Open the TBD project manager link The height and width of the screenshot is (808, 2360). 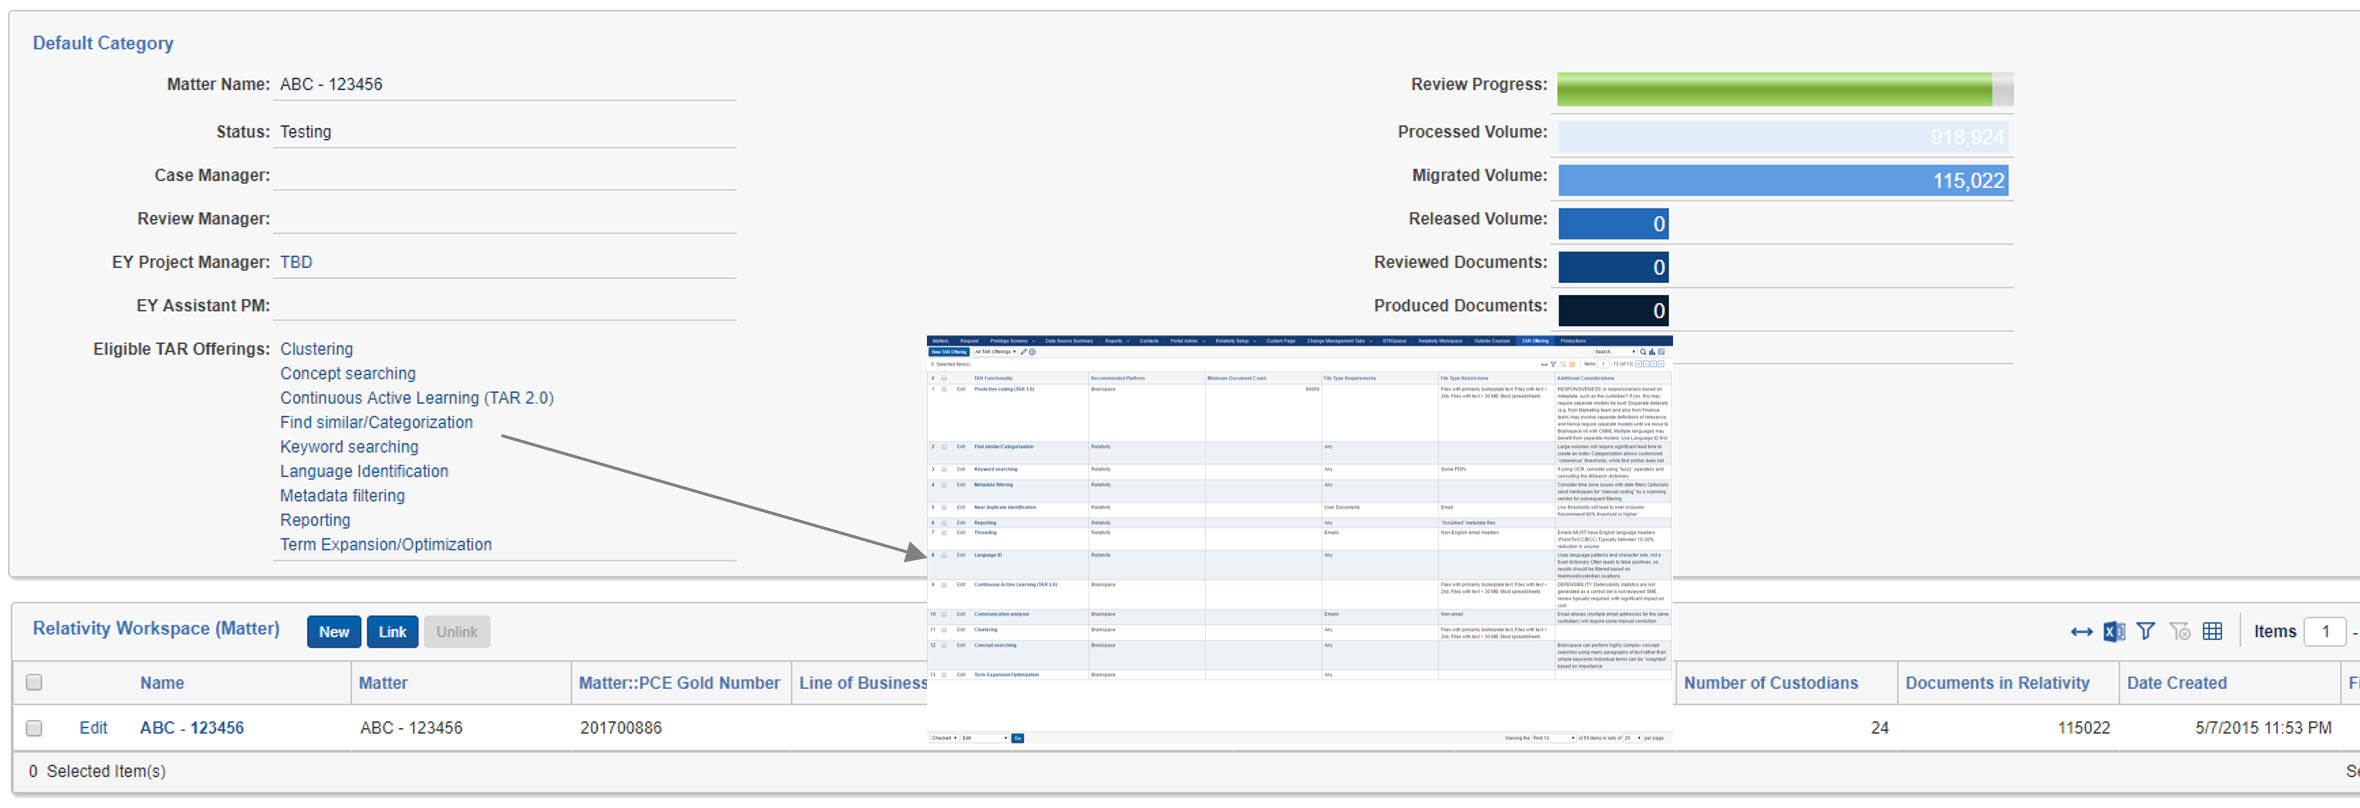[x=296, y=262]
